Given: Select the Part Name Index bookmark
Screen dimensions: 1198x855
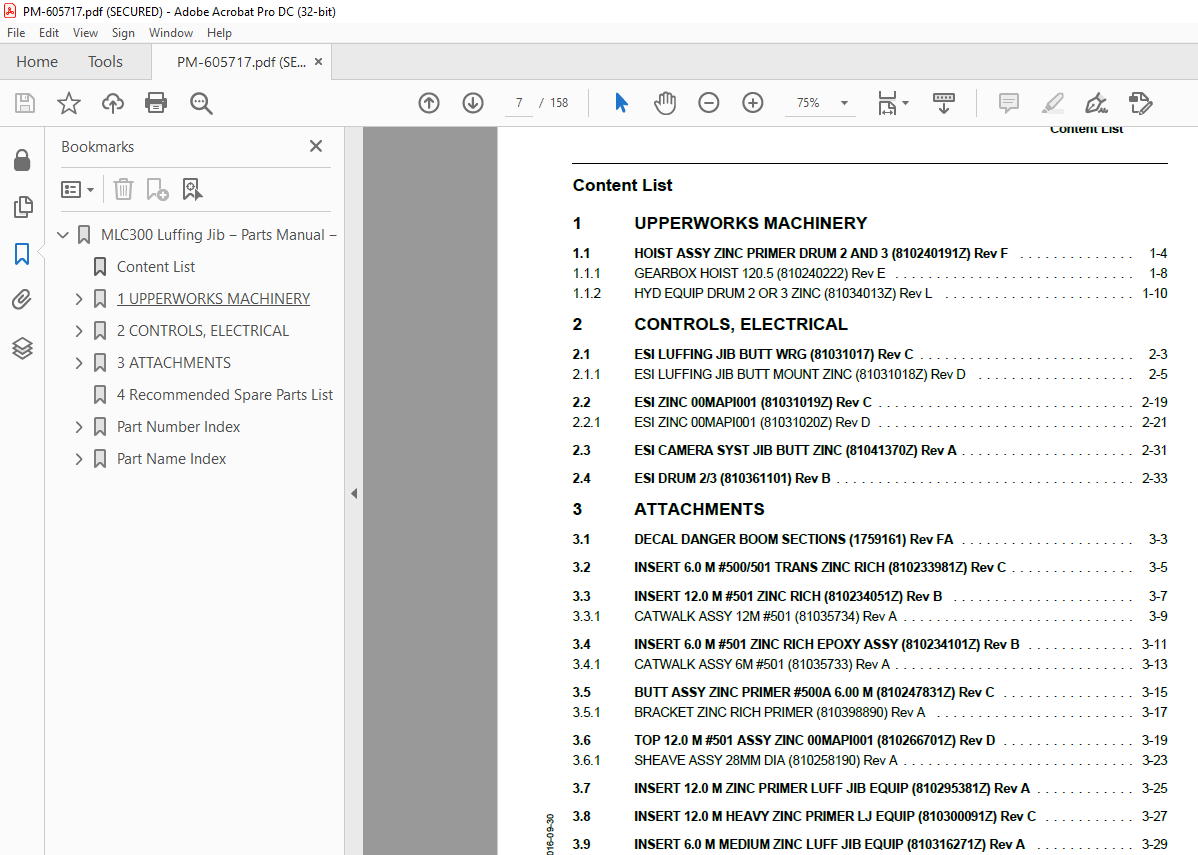Looking at the screenshot, I should click(171, 459).
